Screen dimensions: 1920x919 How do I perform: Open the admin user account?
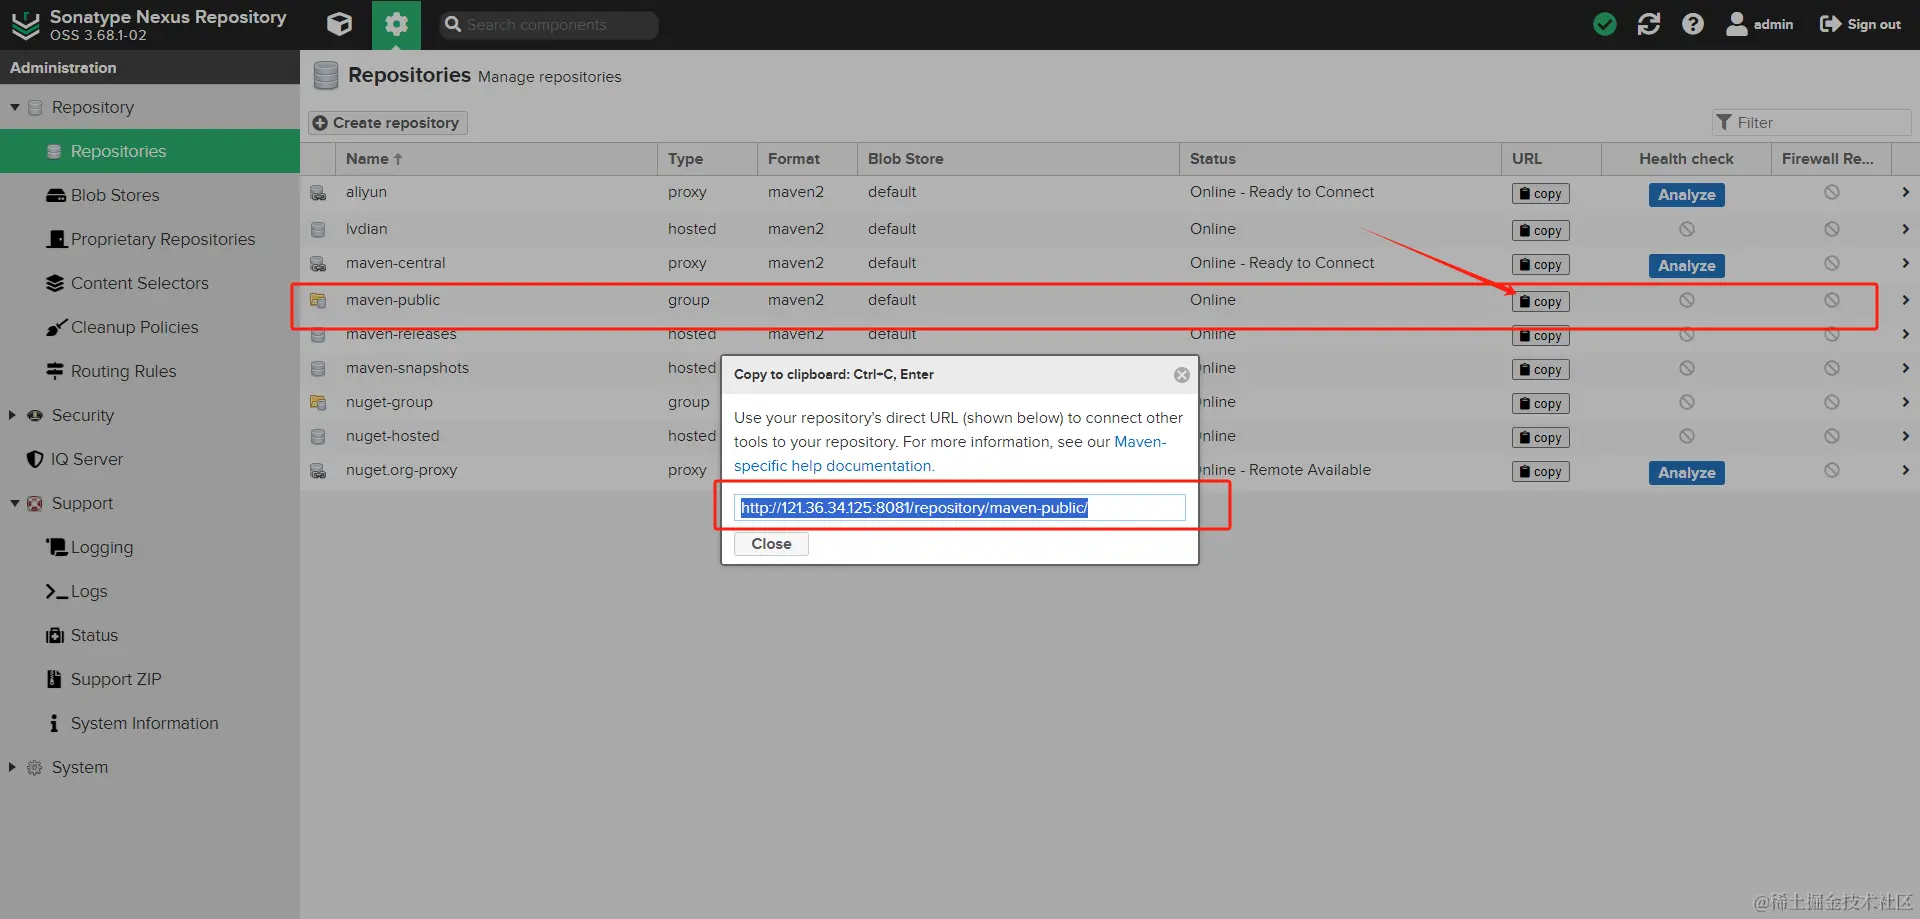[x=1760, y=24]
